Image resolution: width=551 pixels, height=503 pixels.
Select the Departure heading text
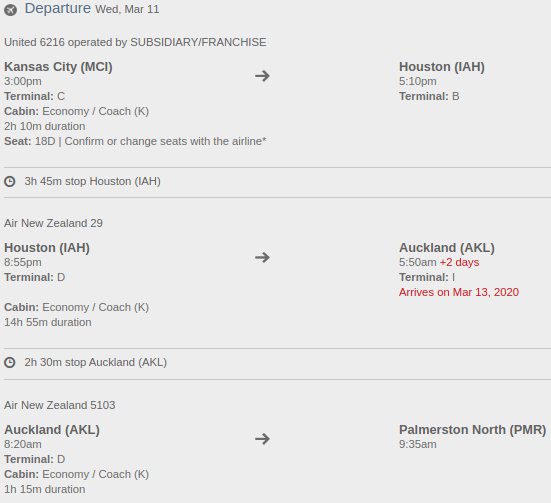(x=58, y=8)
